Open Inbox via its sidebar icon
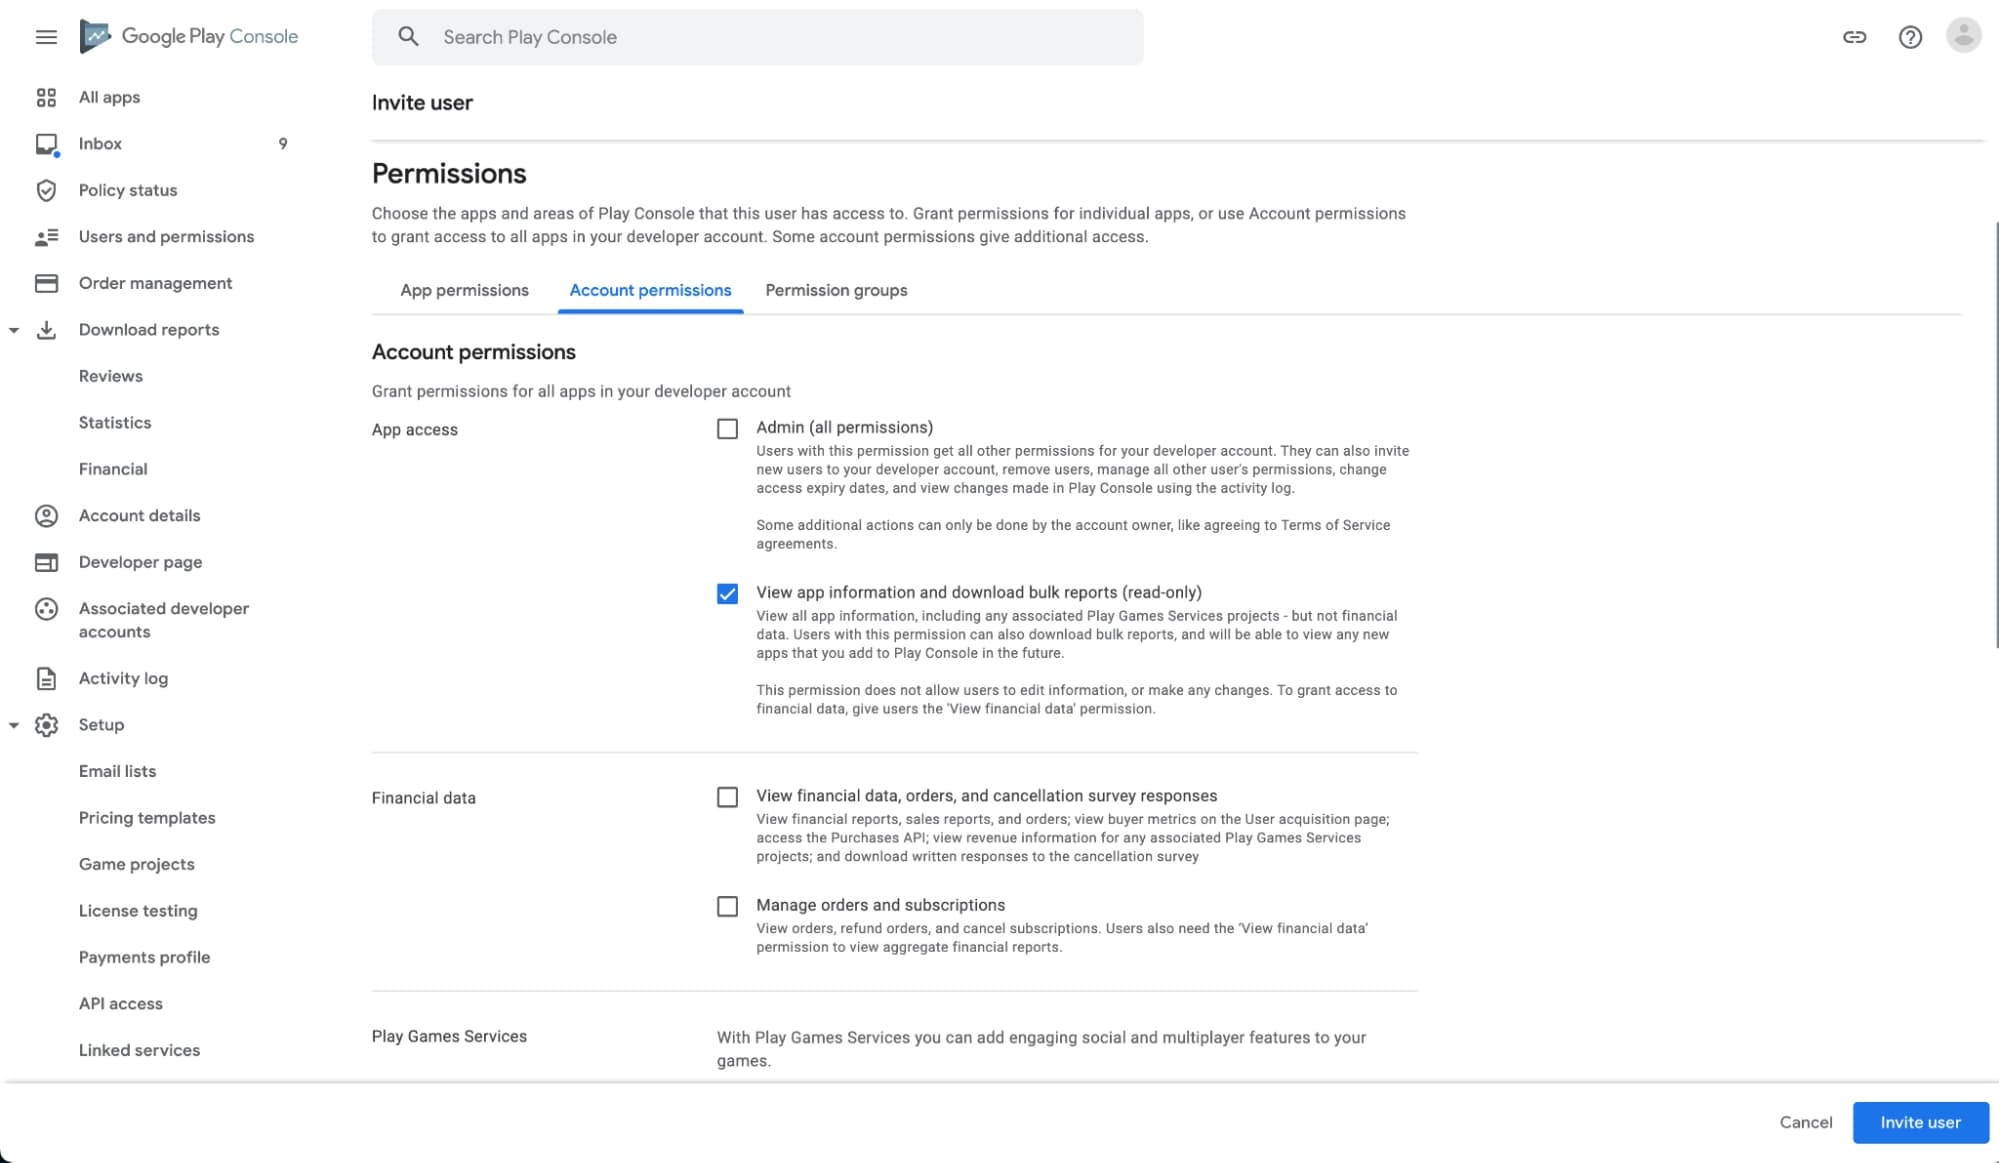Viewport: 1999px width, 1163px height. pyautogui.click(x=46, y=144)
